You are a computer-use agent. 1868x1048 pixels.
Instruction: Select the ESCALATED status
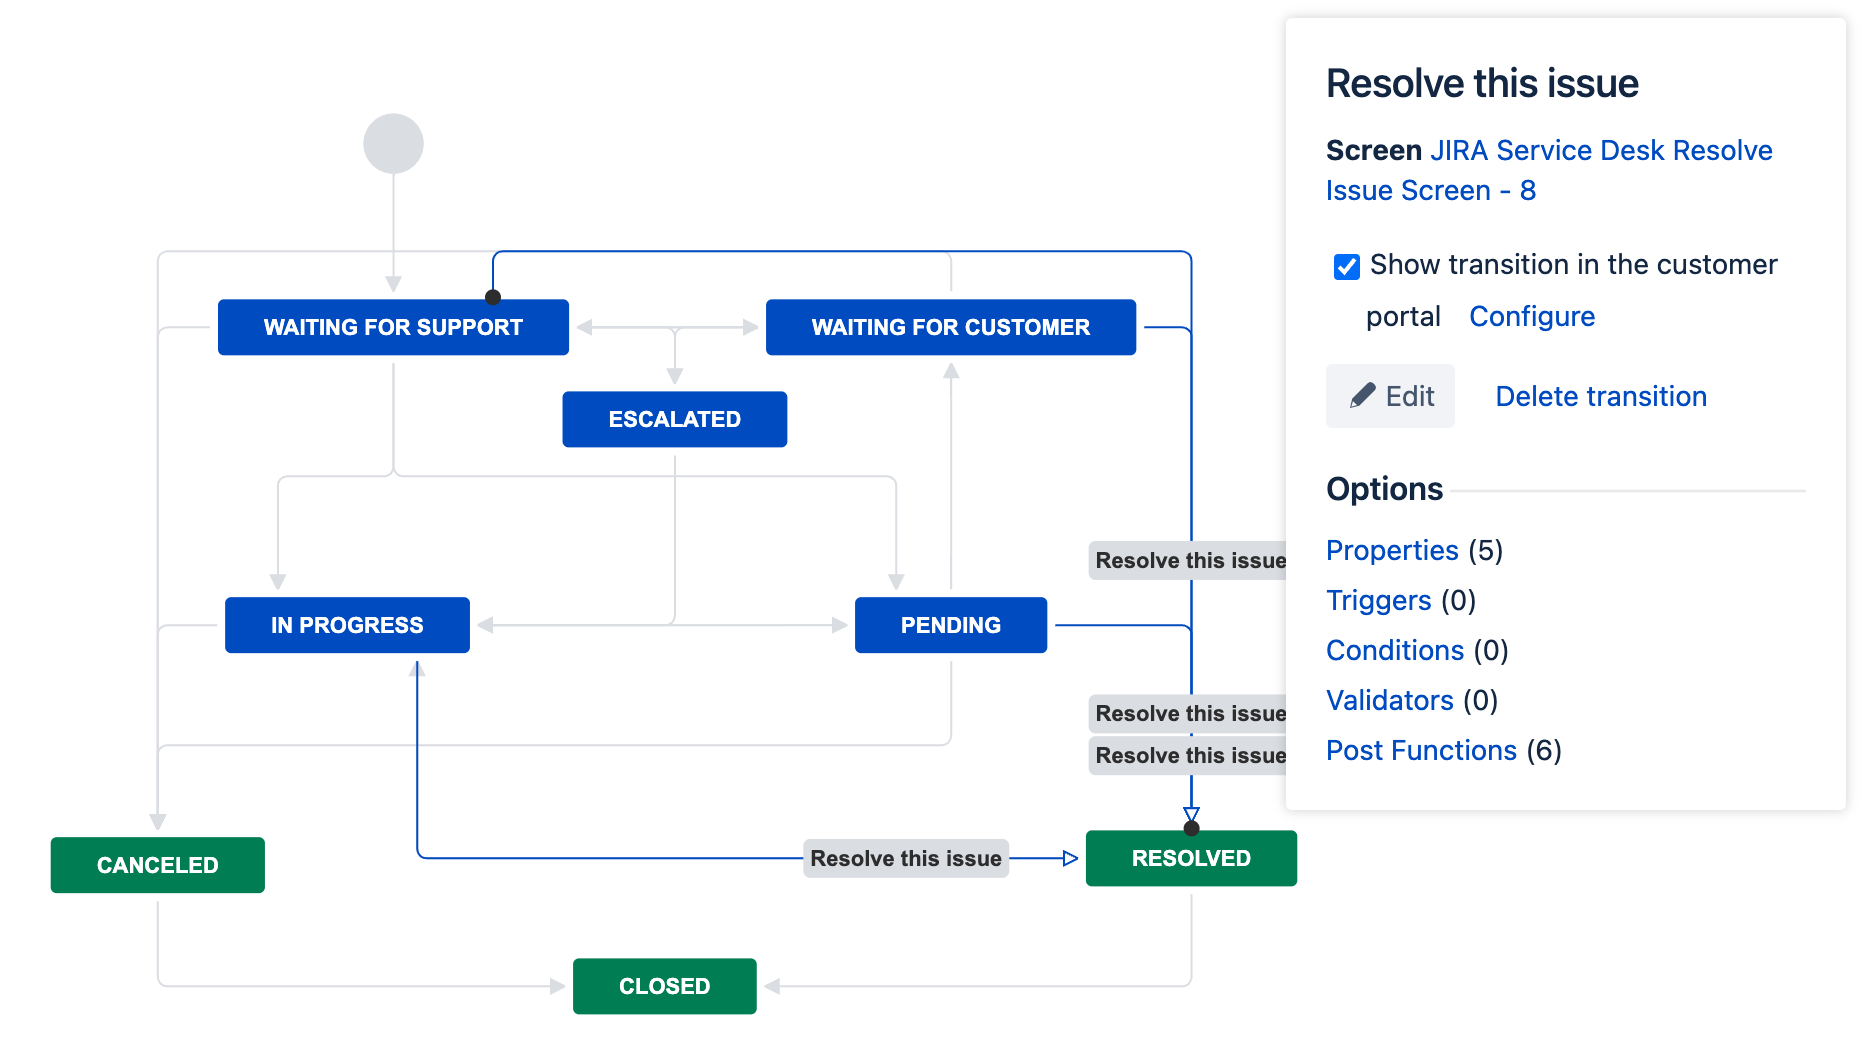point(674,419)
